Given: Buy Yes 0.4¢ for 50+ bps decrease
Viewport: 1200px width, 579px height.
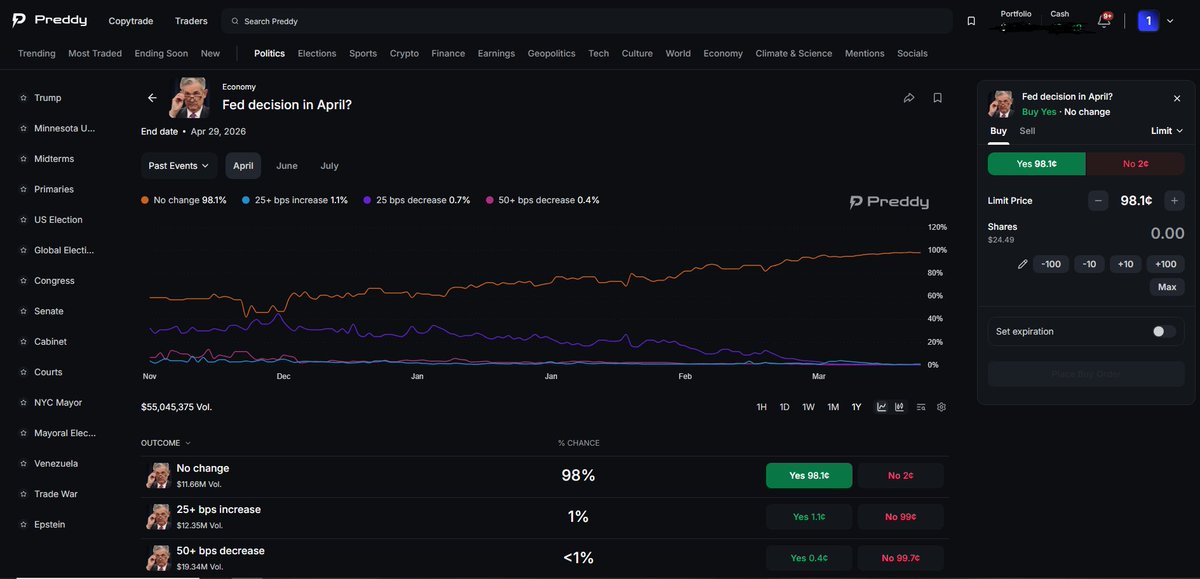Looking at the screenshot, I should (809, 558).
